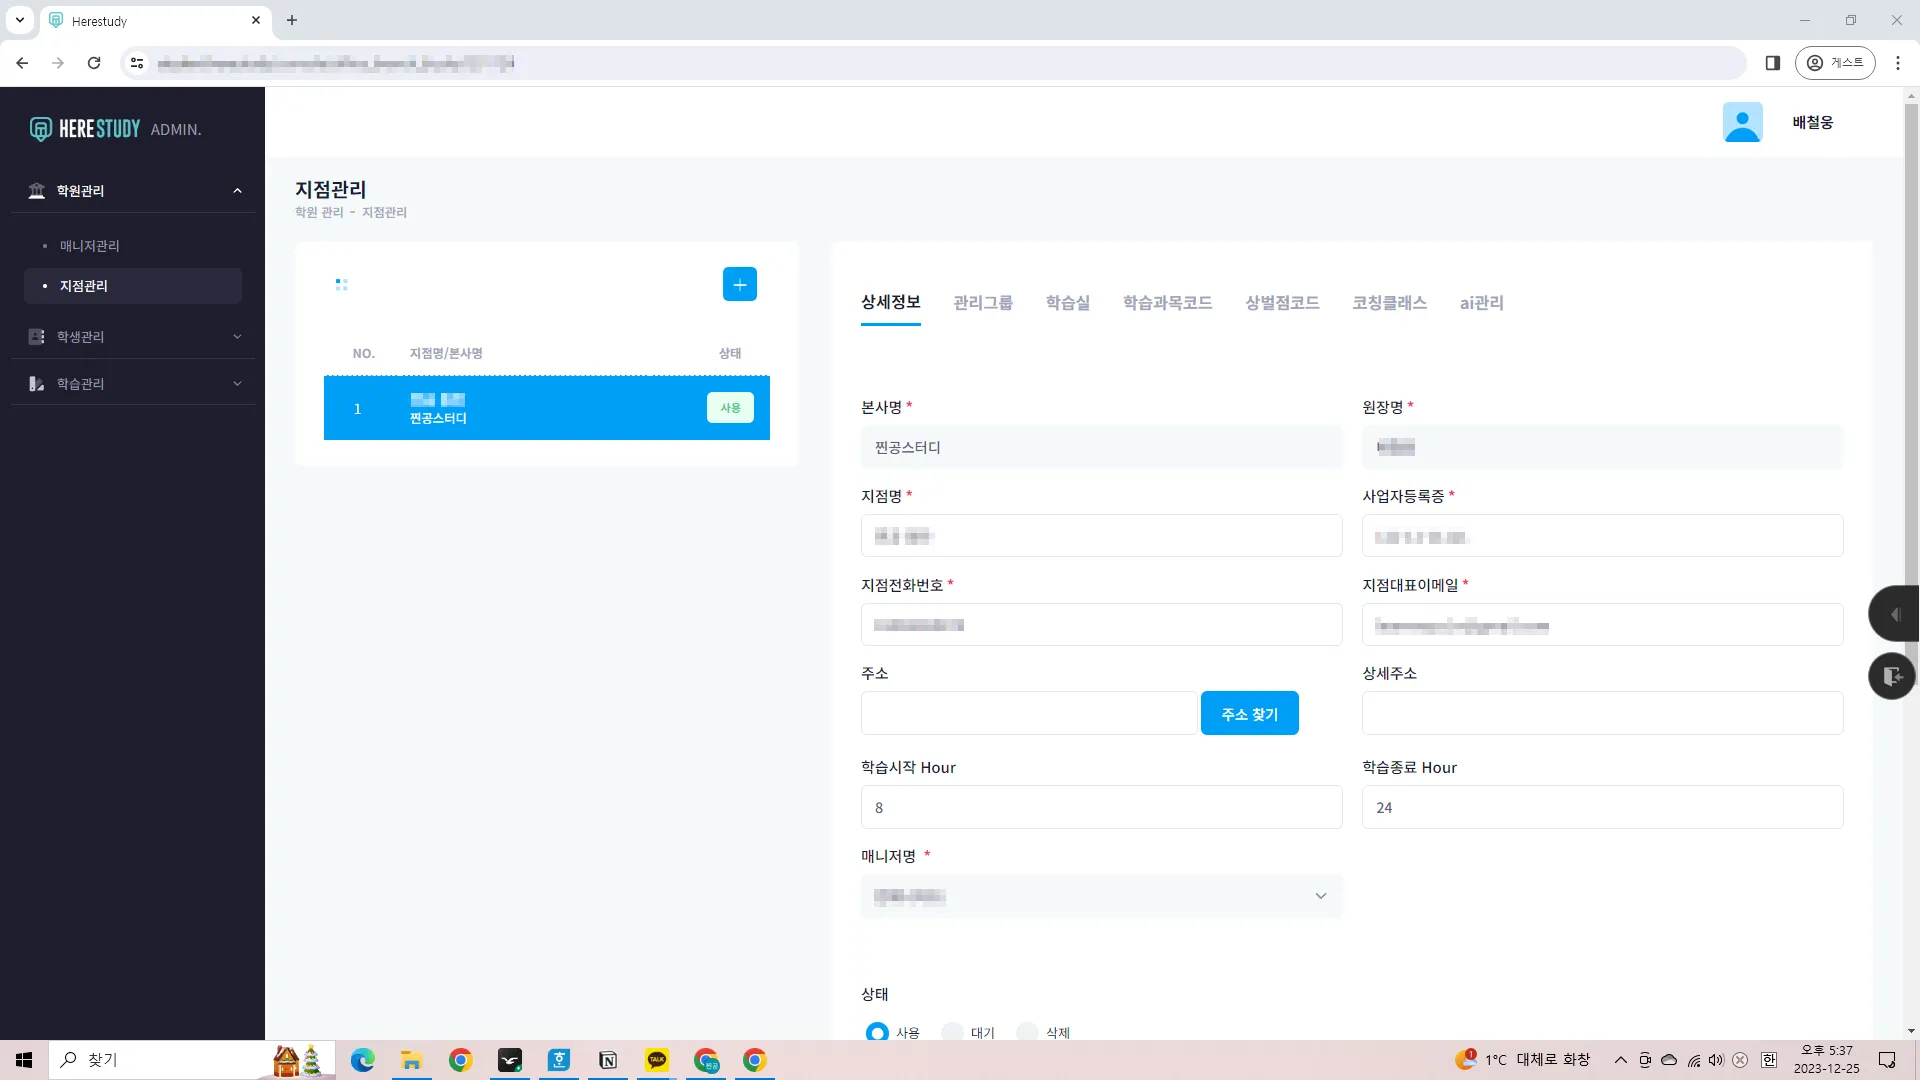Click the four-dot grid icon above the list
1920x1080 pixels.
341,285
